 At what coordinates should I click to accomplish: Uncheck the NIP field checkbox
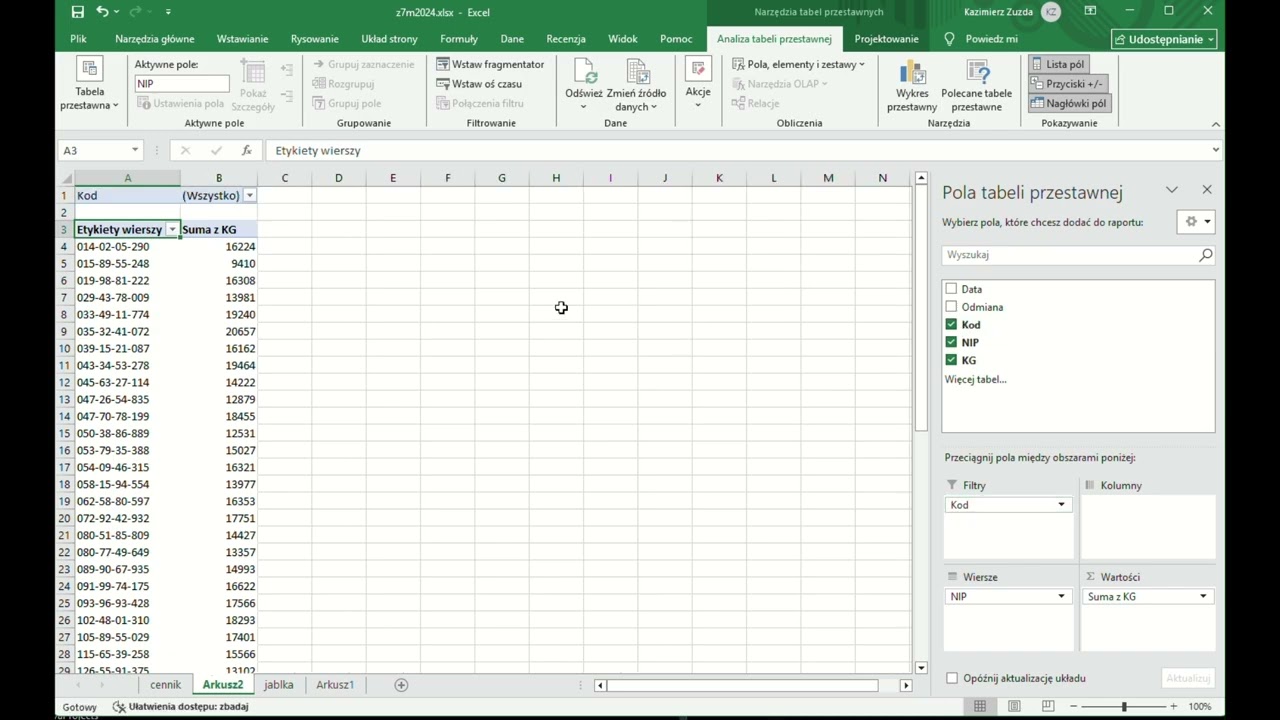pyautogui.click(x=951, y=342)
